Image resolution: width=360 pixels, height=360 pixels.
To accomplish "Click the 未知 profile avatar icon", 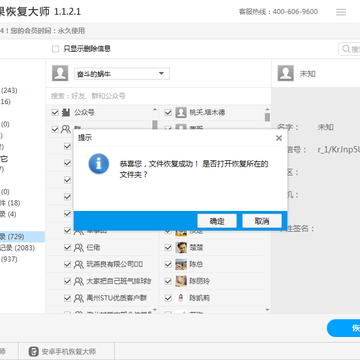I will coord(286,73).
